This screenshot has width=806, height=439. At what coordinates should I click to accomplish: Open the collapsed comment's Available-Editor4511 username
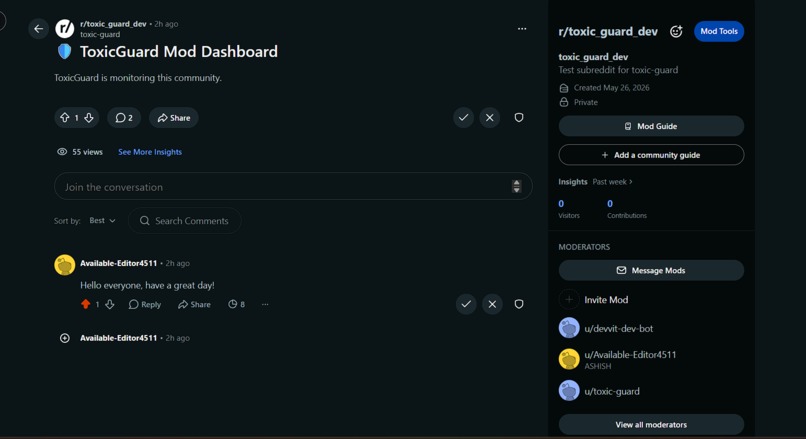118,338
